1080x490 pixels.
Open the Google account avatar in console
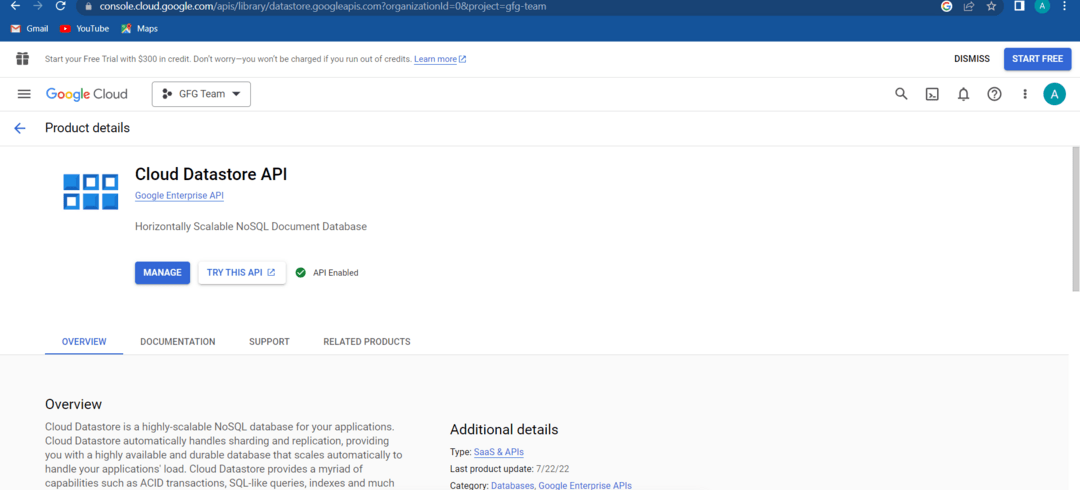1055,94
